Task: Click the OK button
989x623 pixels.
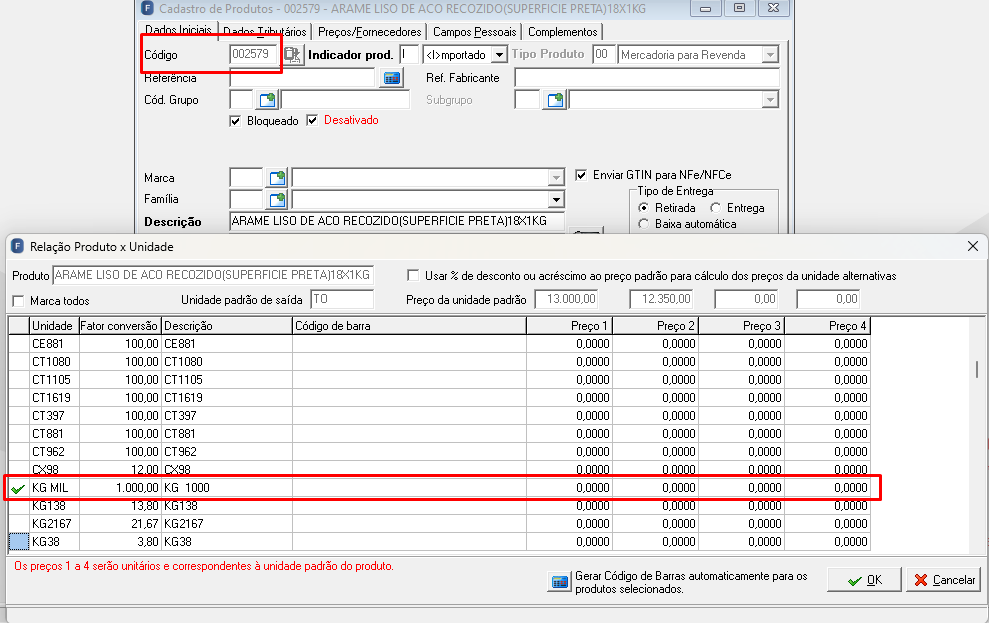Action: [865, 579]
